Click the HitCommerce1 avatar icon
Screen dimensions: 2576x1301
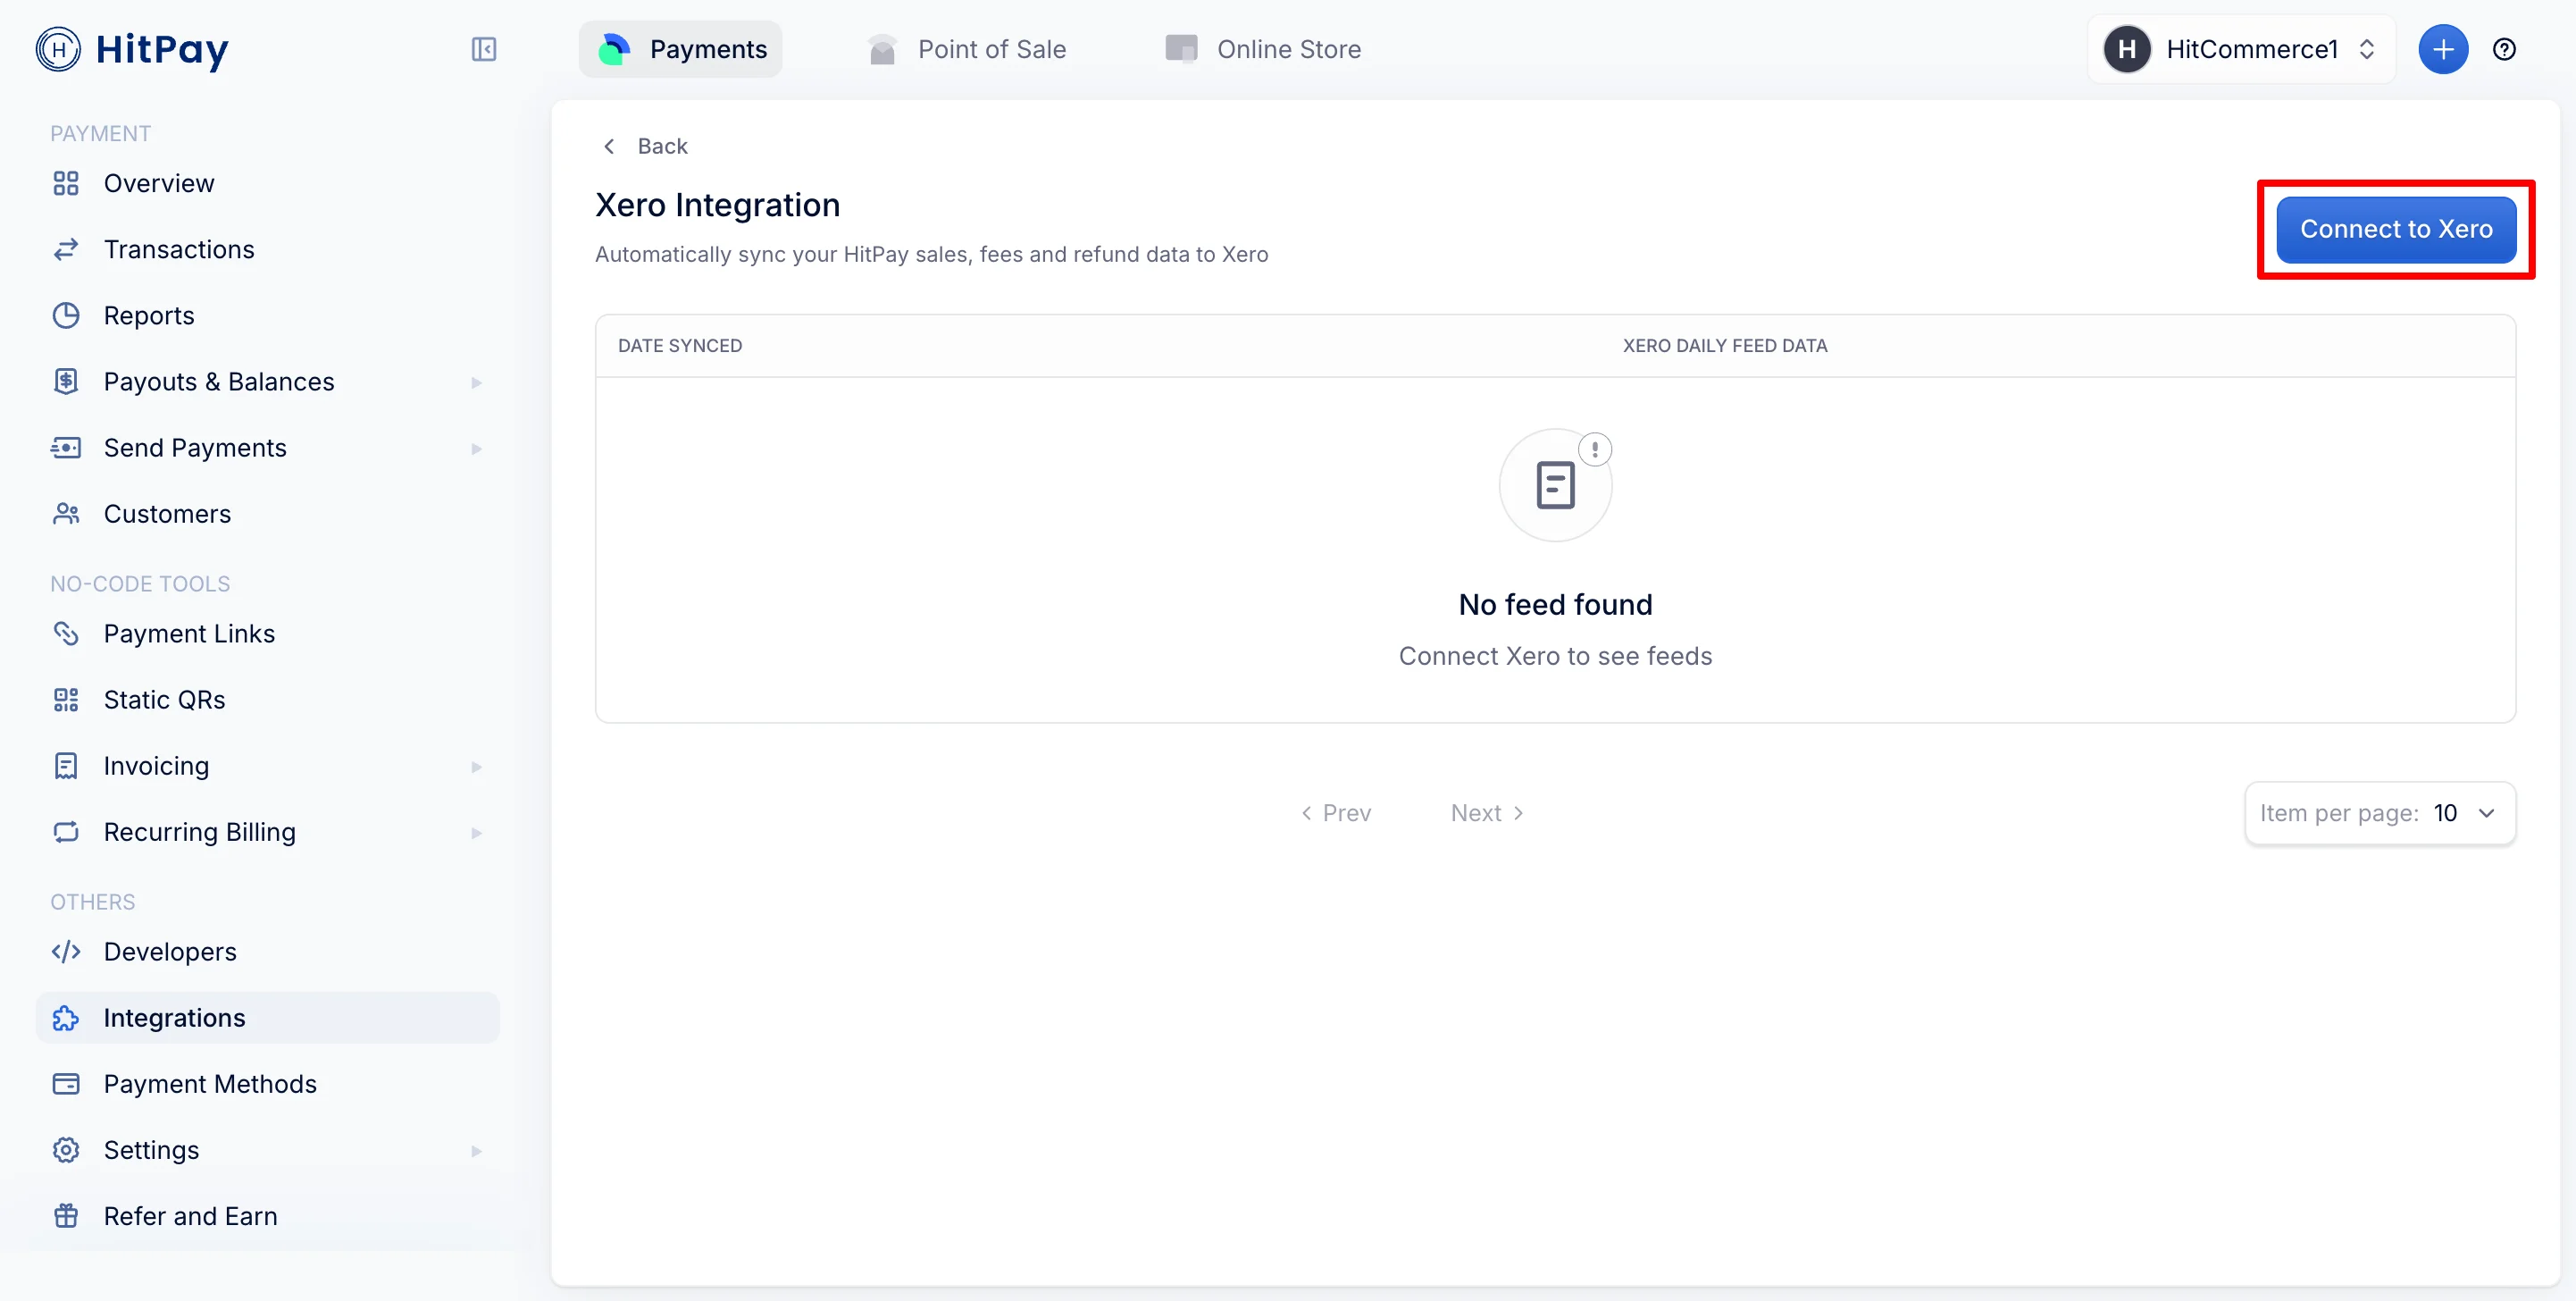2127,49
